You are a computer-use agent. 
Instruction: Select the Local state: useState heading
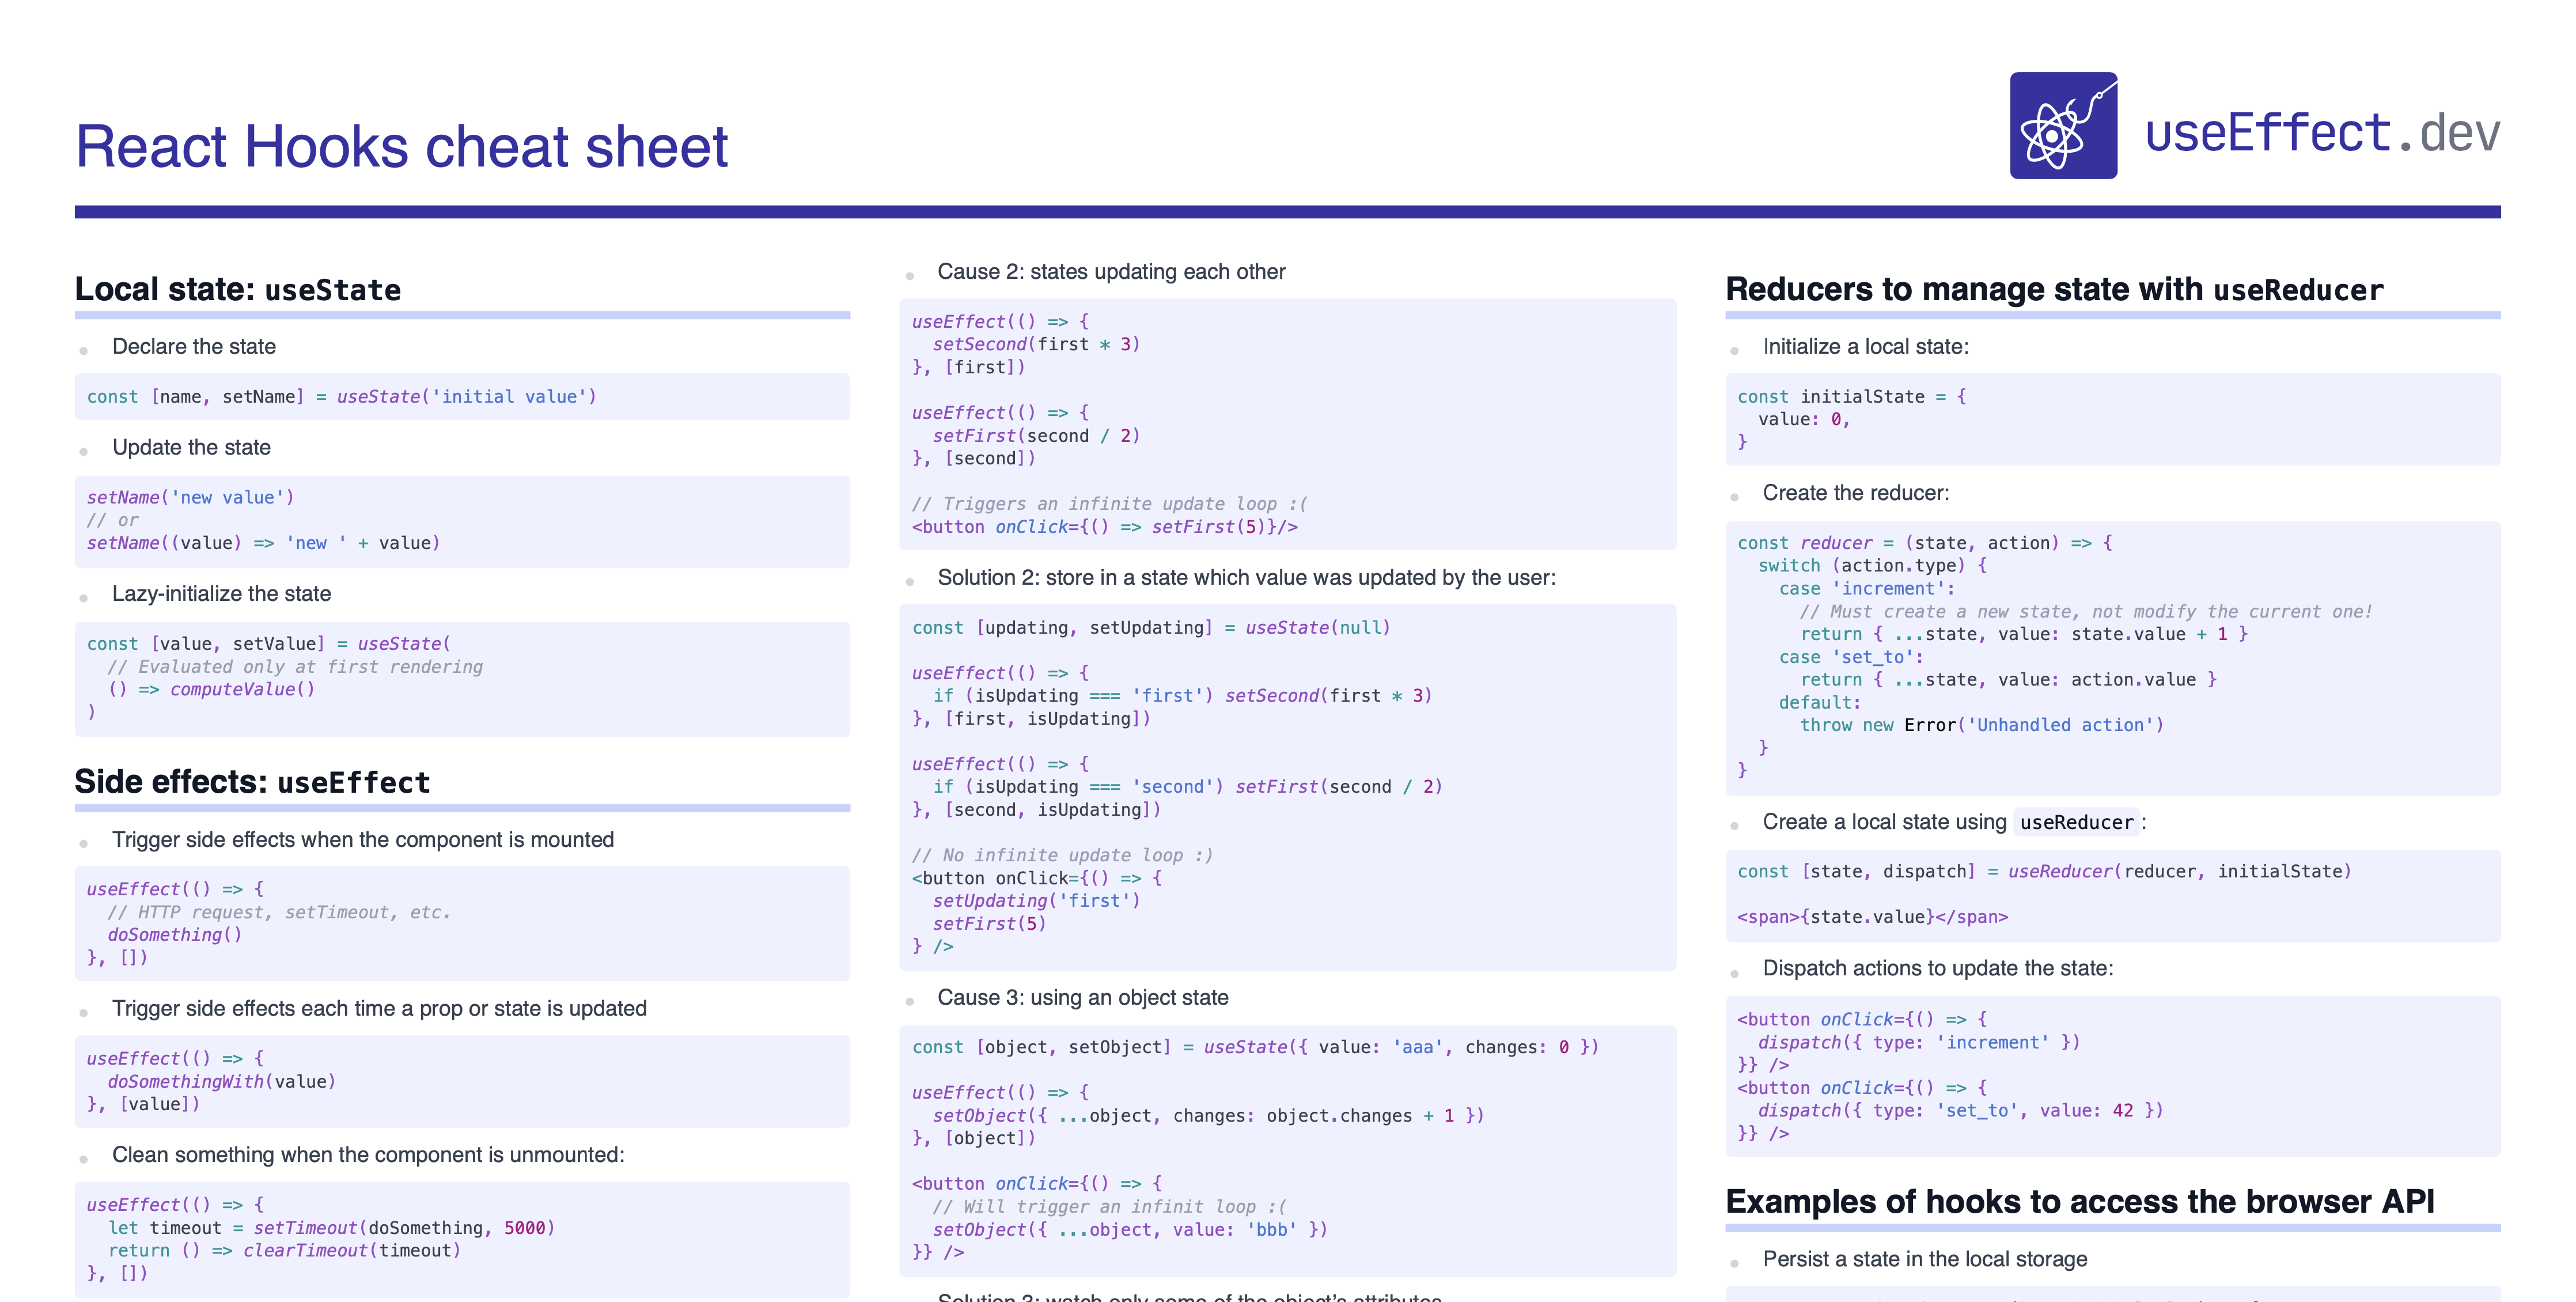point(238,290)
